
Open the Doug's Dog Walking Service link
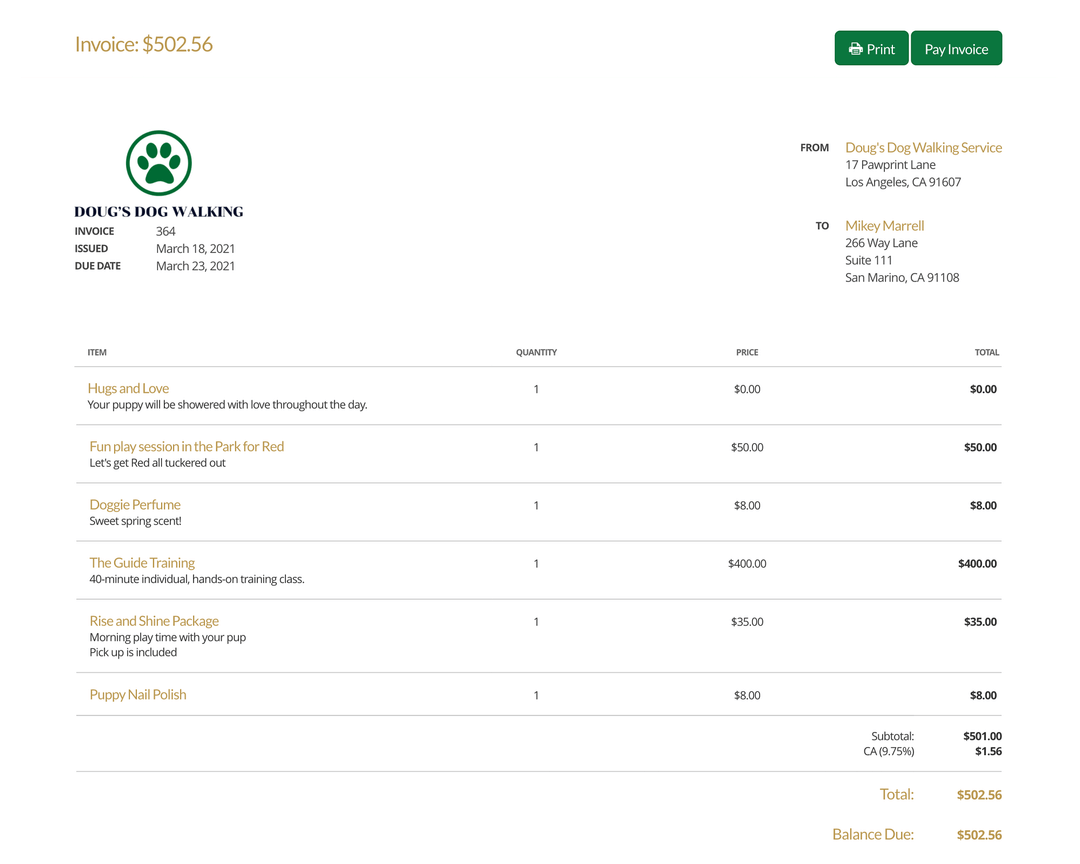click(923, 147)
